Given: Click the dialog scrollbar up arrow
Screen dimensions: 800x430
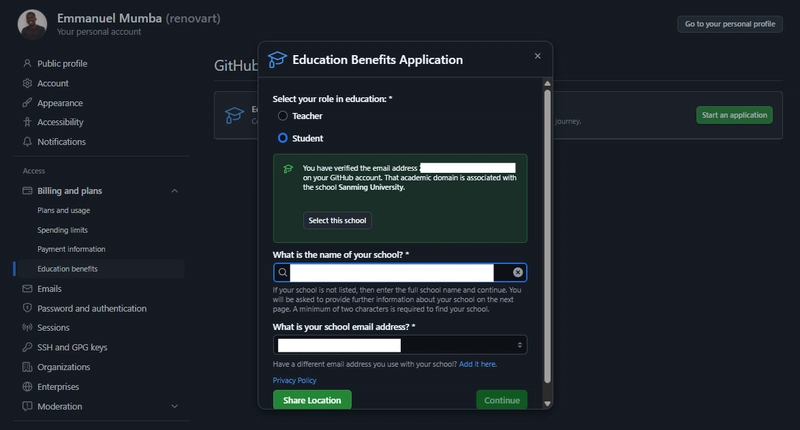Looking at the screenshot, I should 547,83.
